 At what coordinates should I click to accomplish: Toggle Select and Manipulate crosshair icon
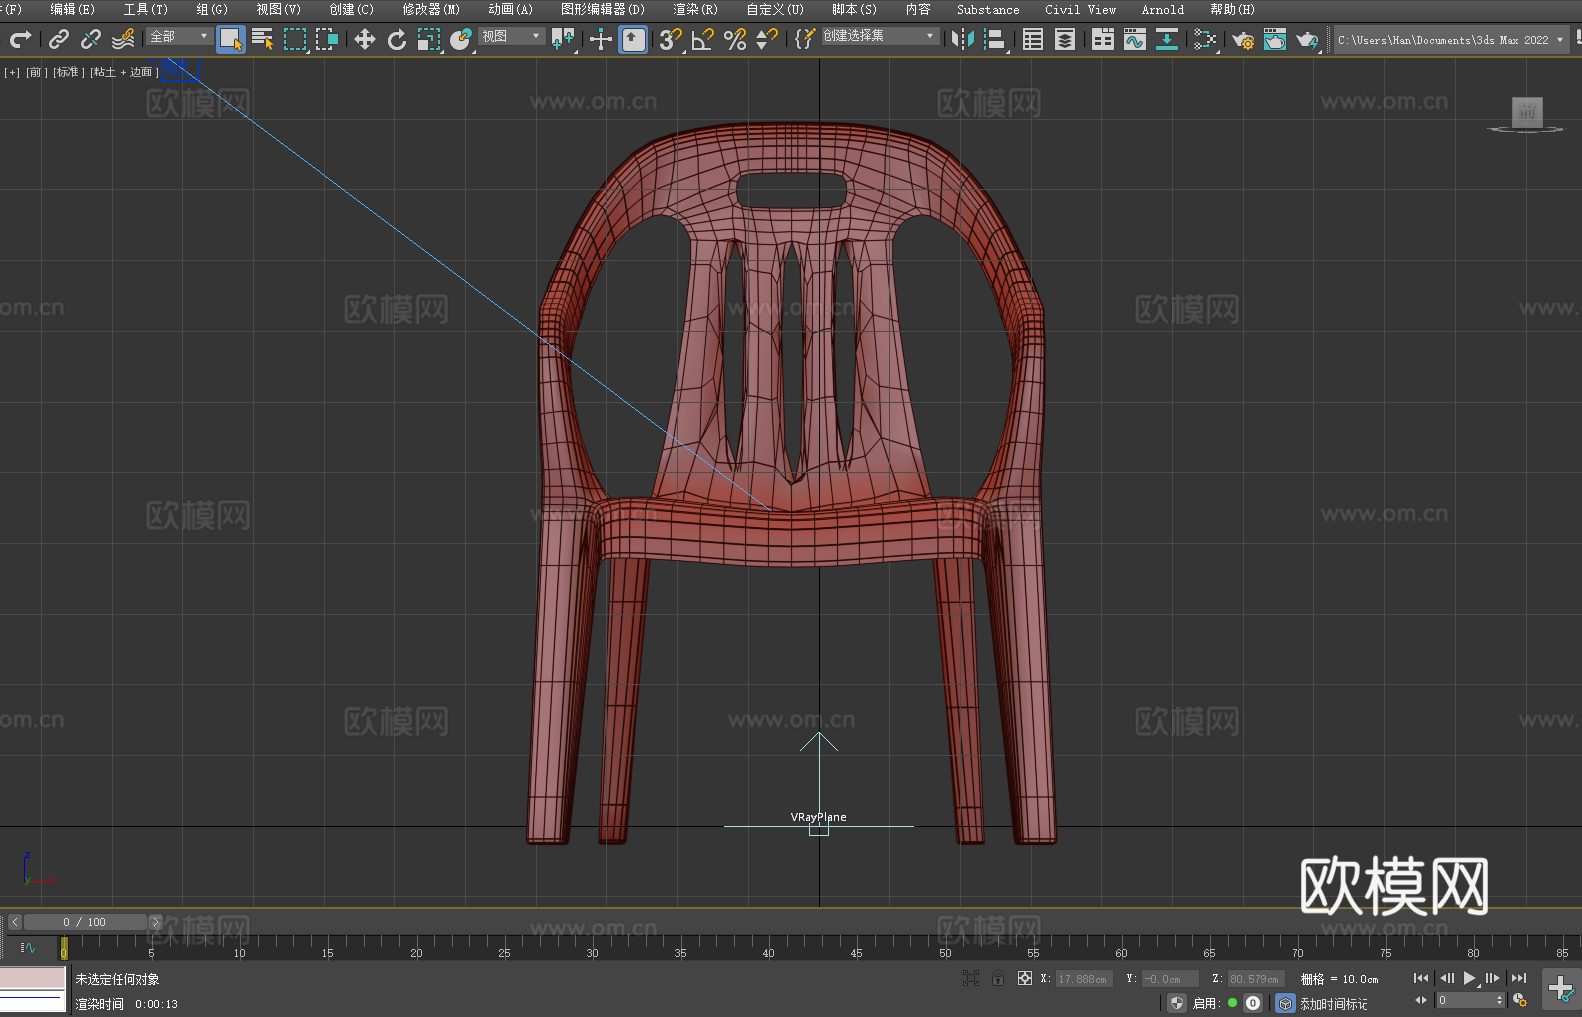coord(601,39)
